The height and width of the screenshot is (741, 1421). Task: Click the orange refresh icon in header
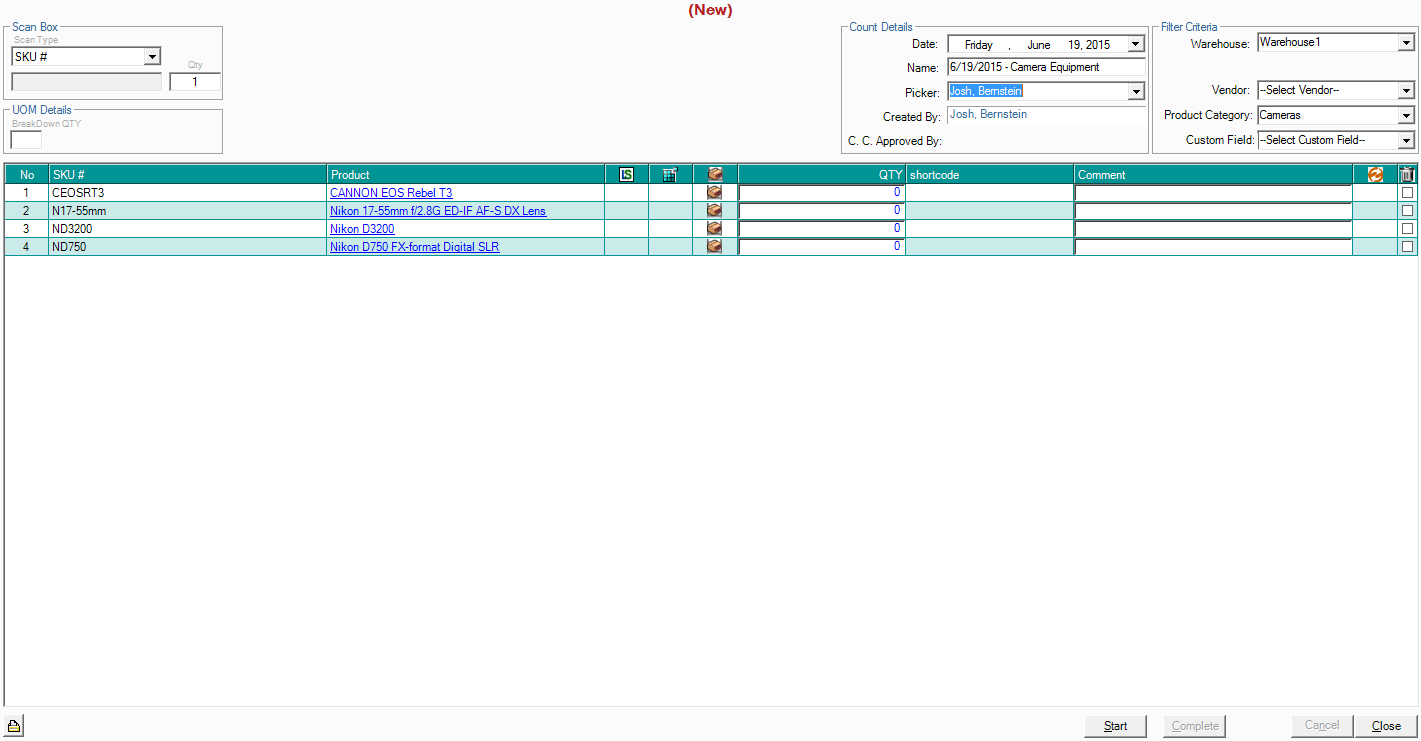(x=1375, y=175)
